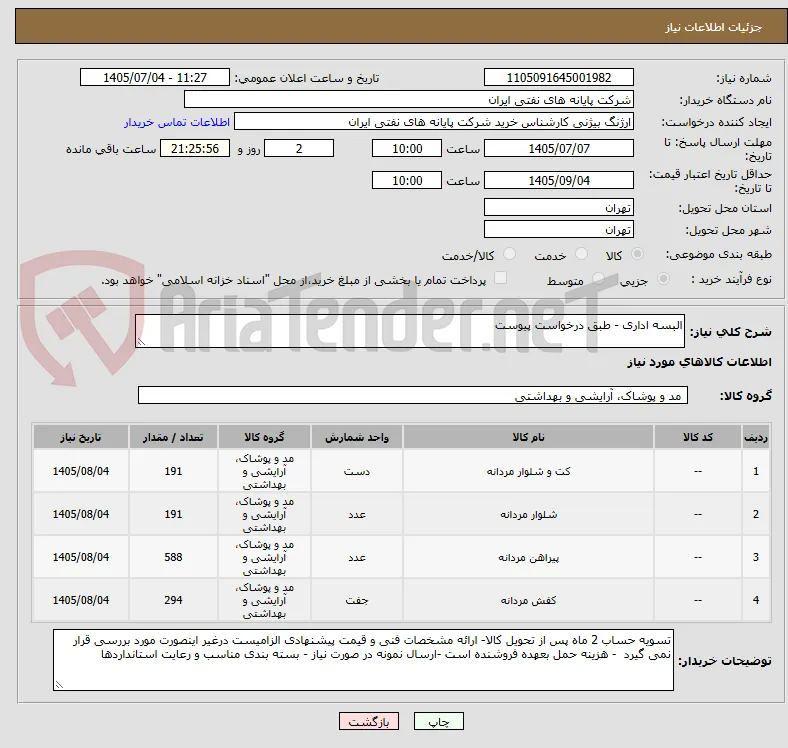Click the گروه کالا column header
788x748 pixels.
(x=264, y=437)
